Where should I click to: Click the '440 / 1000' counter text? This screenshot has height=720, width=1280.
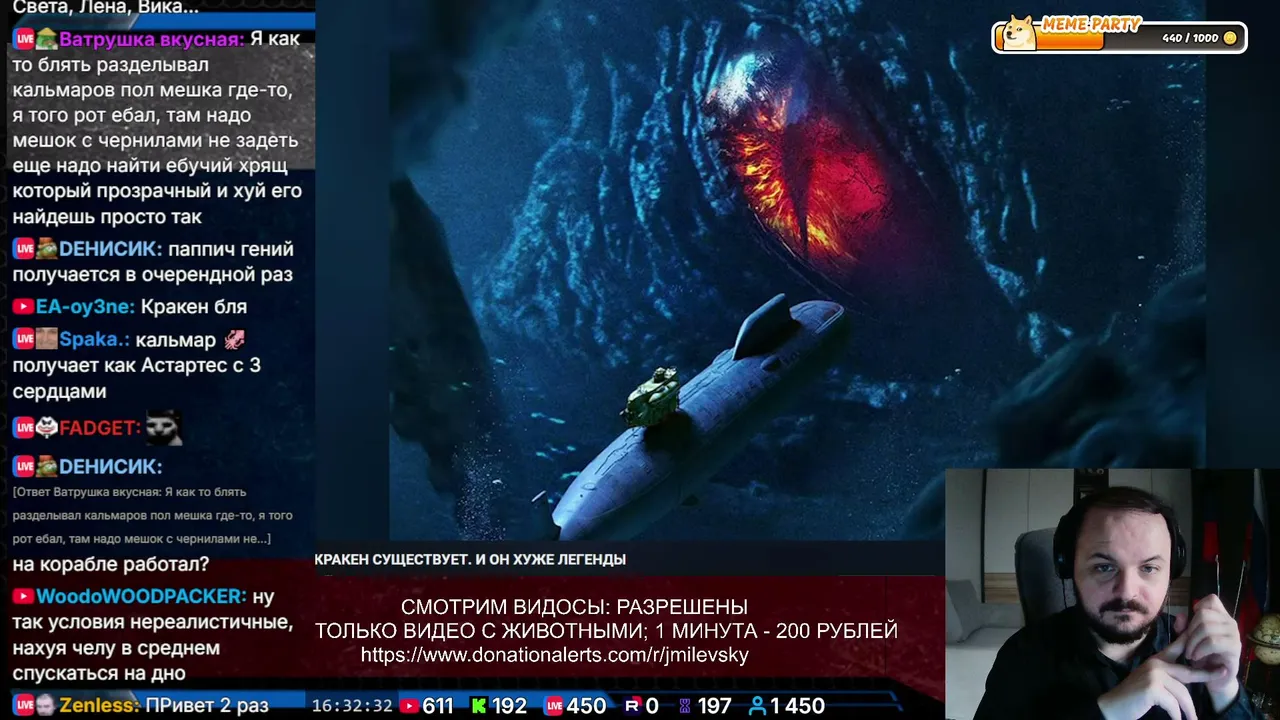(1190, 38)
